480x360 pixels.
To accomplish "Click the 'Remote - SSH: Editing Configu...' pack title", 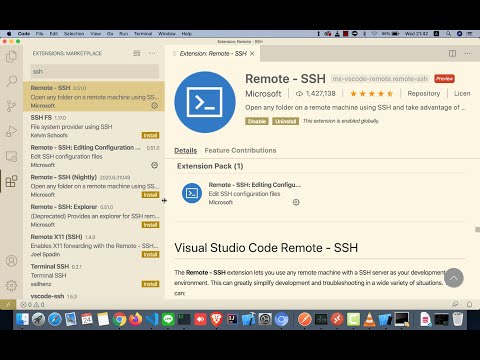I will pos(255,185).
